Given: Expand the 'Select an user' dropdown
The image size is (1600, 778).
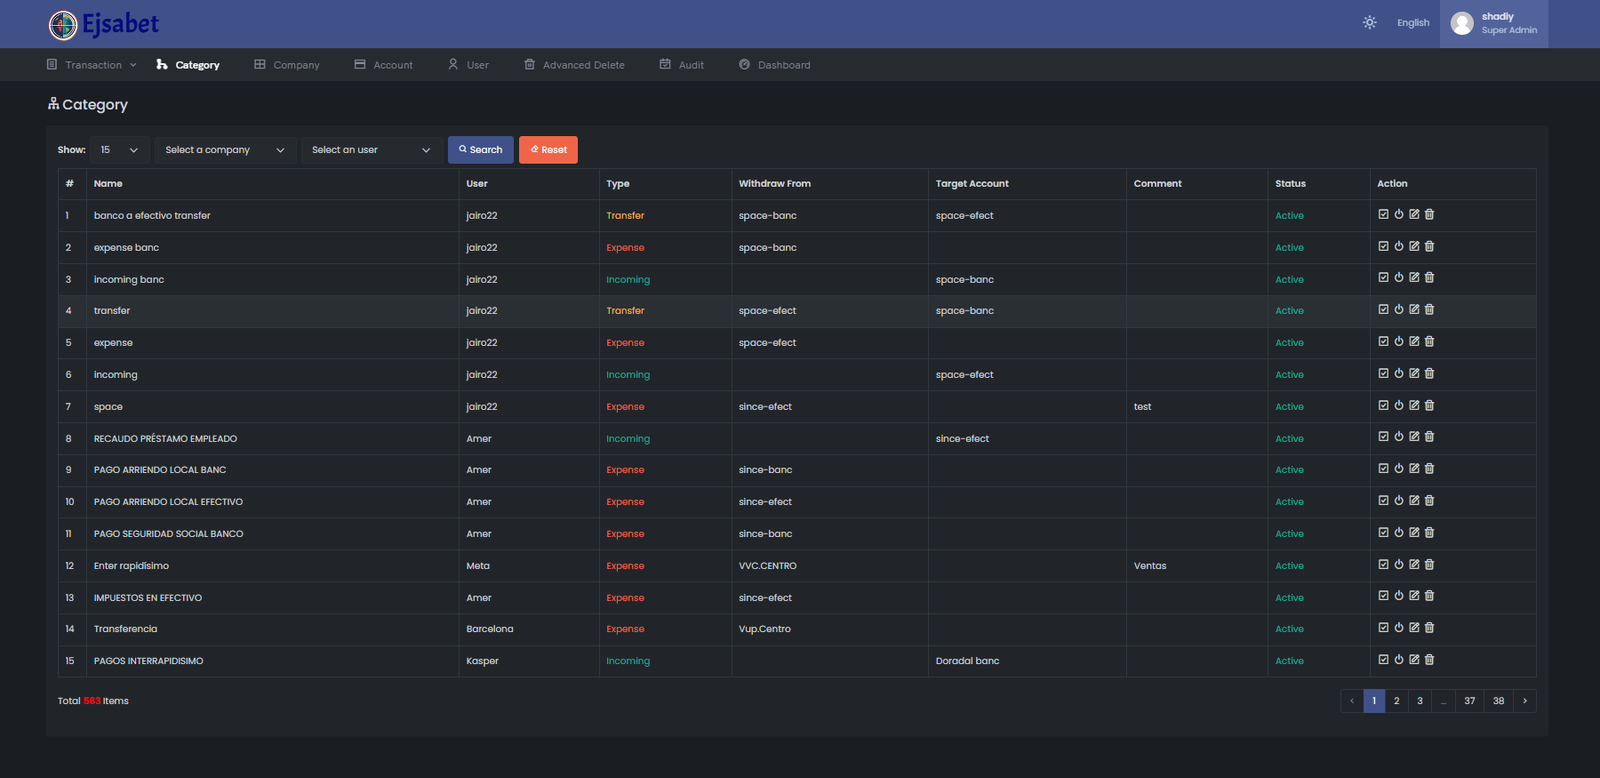Looking at the screenshot, I should point(371,150).
